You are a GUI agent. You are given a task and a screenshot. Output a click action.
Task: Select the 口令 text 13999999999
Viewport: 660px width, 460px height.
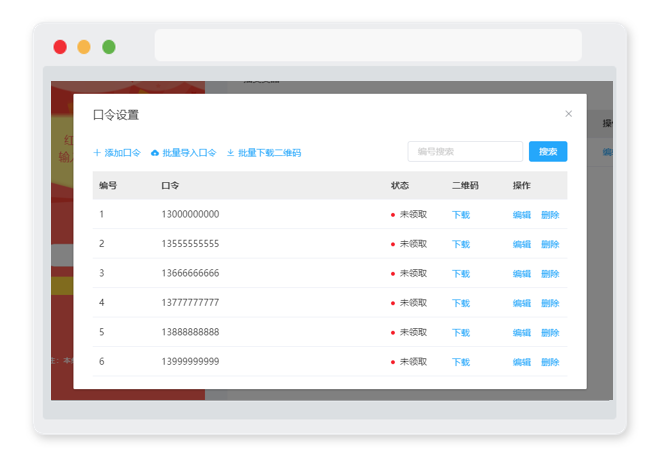click(190, 362)
